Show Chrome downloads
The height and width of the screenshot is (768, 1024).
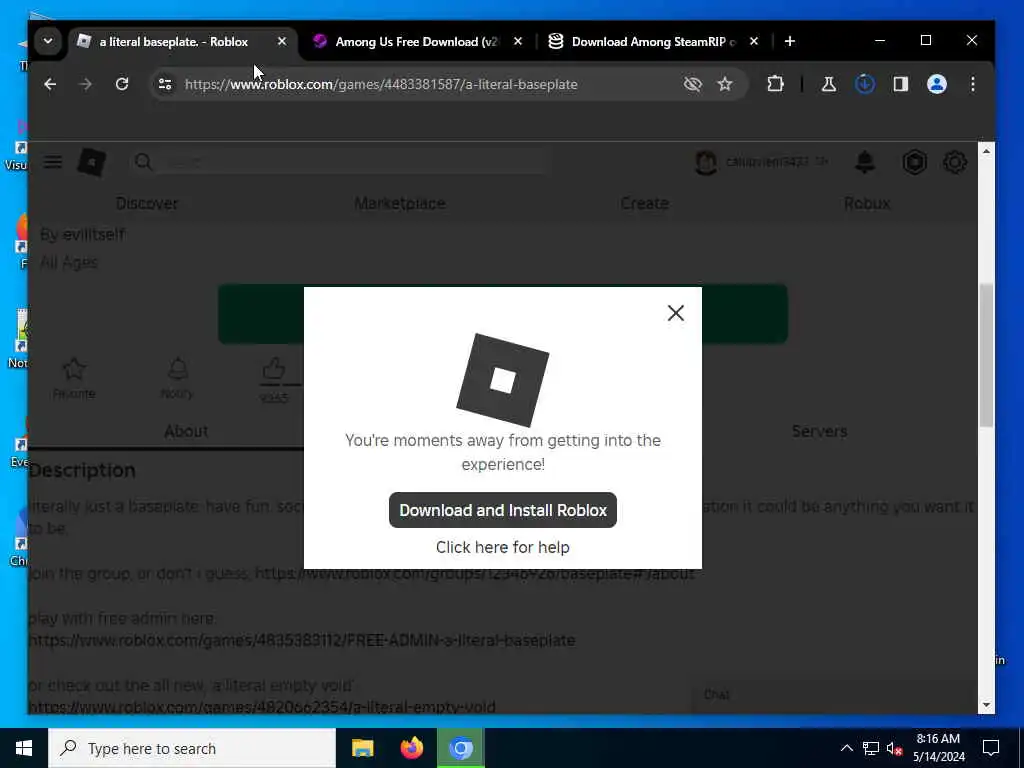(865, 84)
